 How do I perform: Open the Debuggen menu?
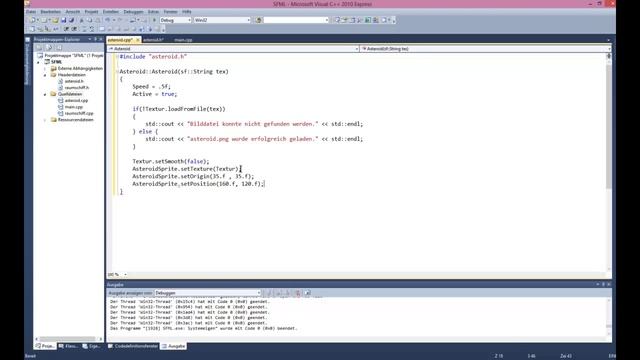(133, 12)
